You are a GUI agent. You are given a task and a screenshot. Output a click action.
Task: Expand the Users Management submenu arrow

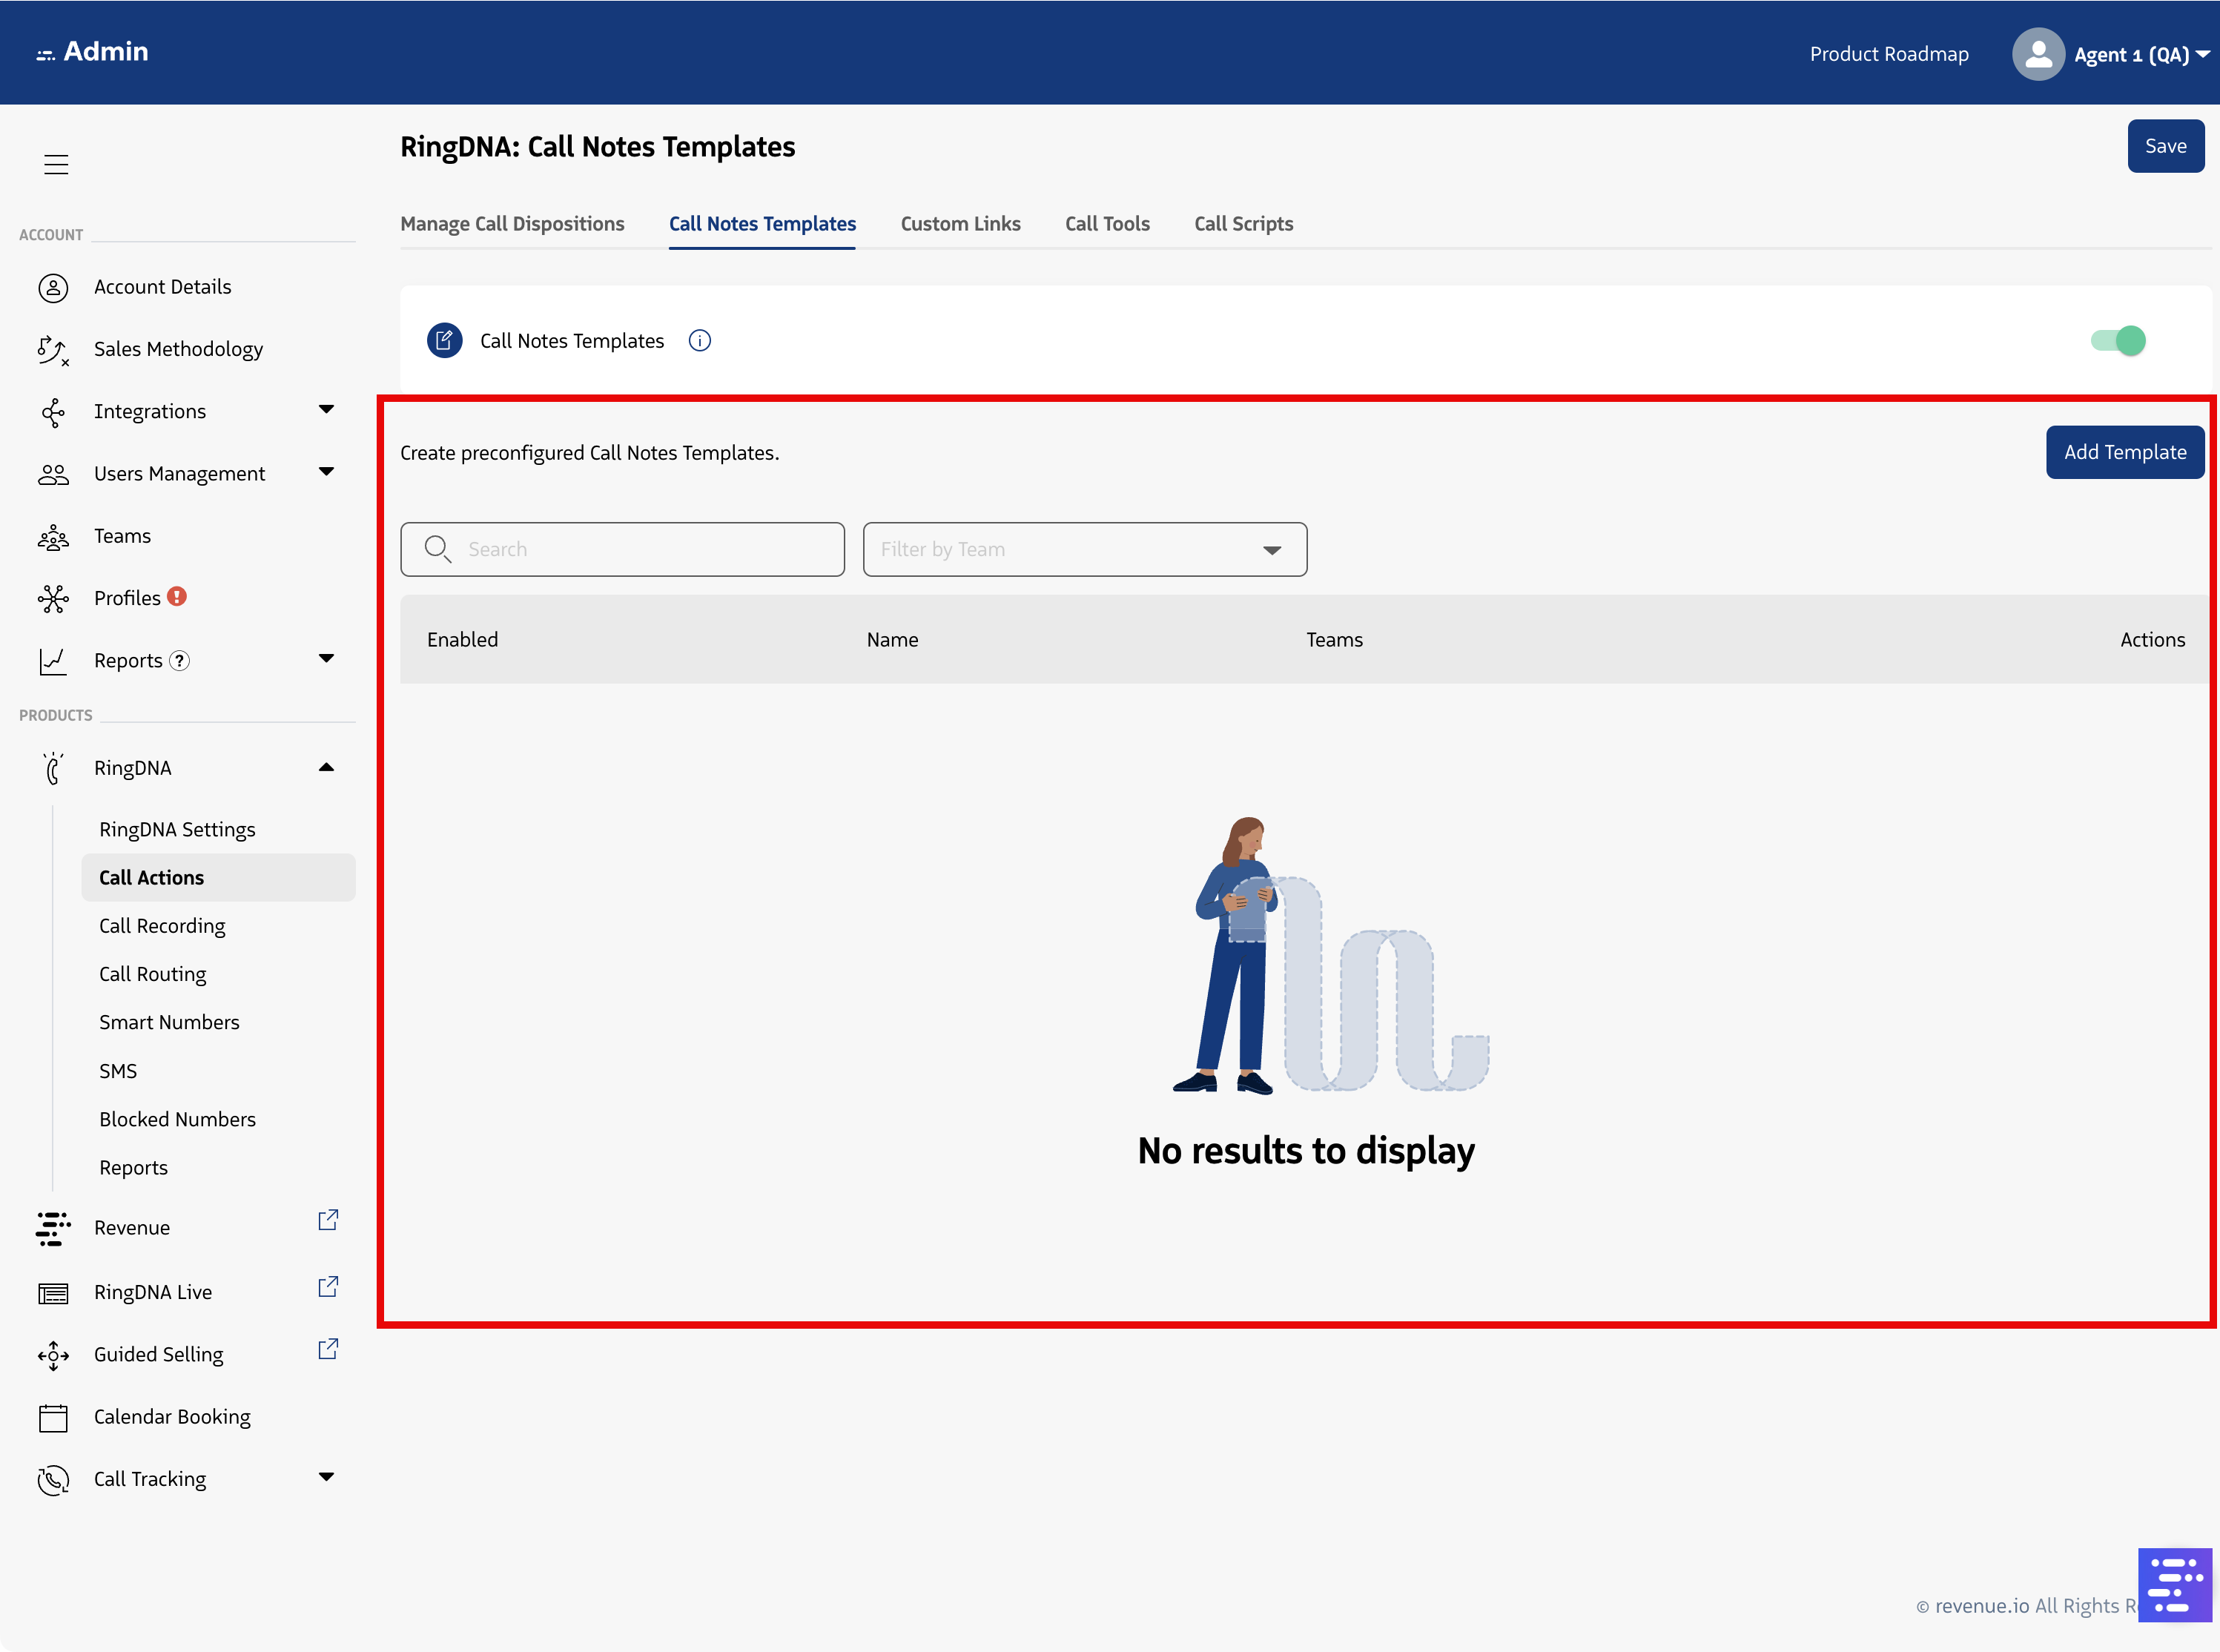(x=326, y=471)
